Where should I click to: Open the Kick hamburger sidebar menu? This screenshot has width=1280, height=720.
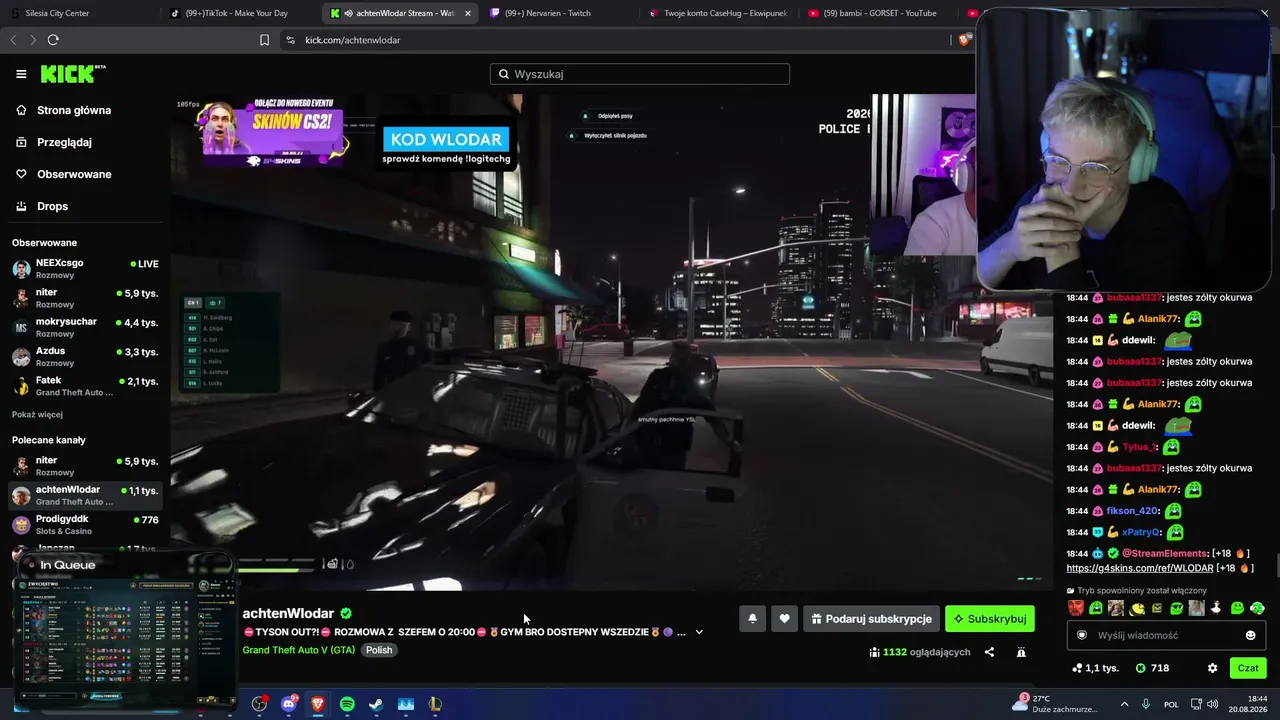[x=21, y=74]
